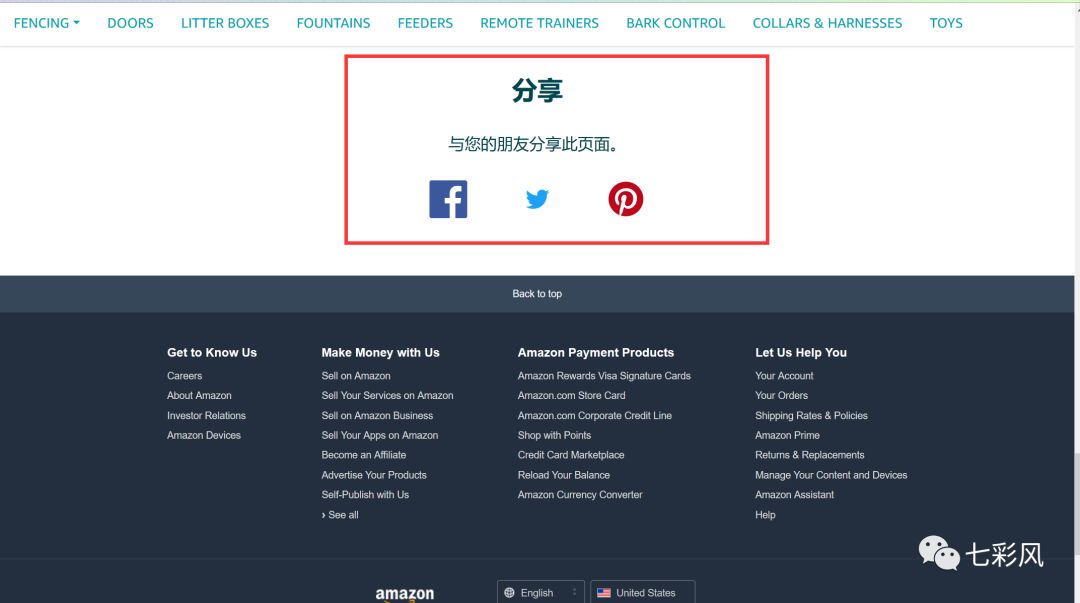Open Sell Your Apps on Amazon
The image size is (1080, 603).
380,436
